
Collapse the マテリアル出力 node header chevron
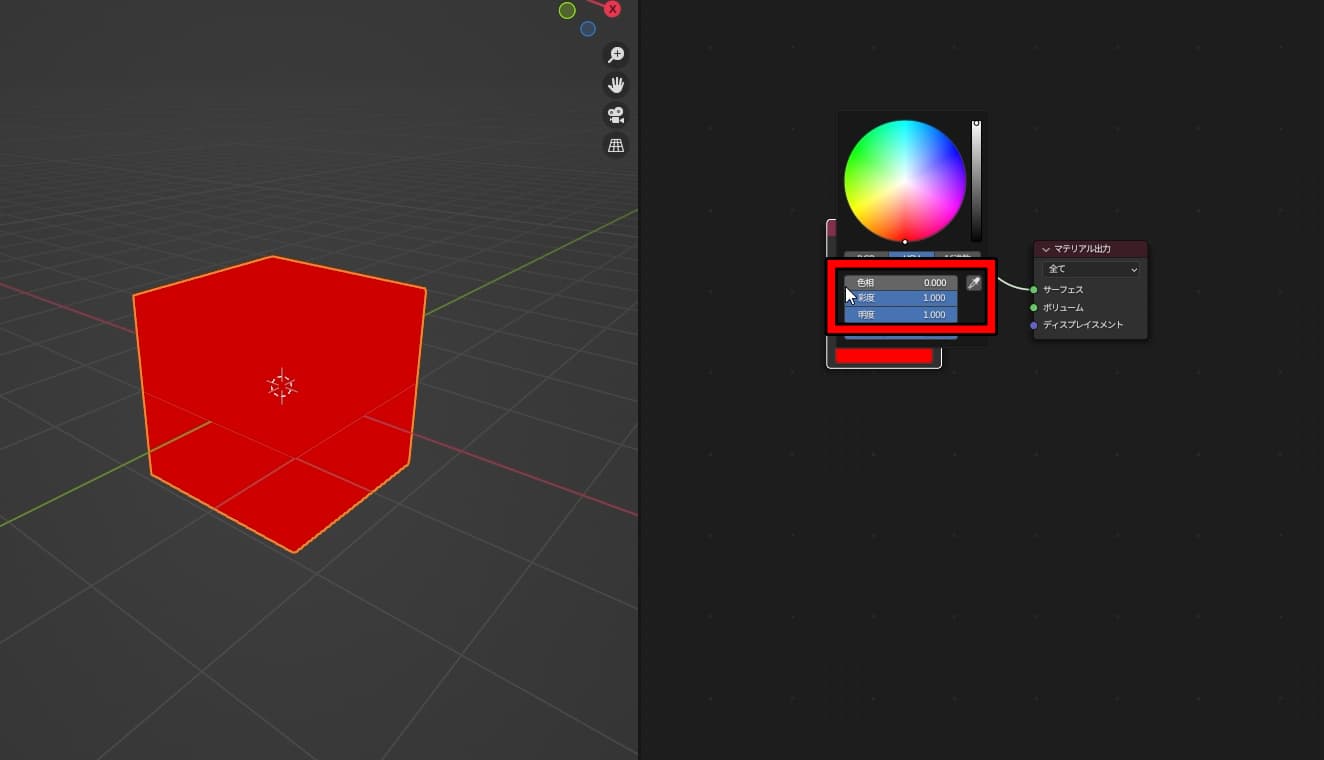coord(1046,249)
